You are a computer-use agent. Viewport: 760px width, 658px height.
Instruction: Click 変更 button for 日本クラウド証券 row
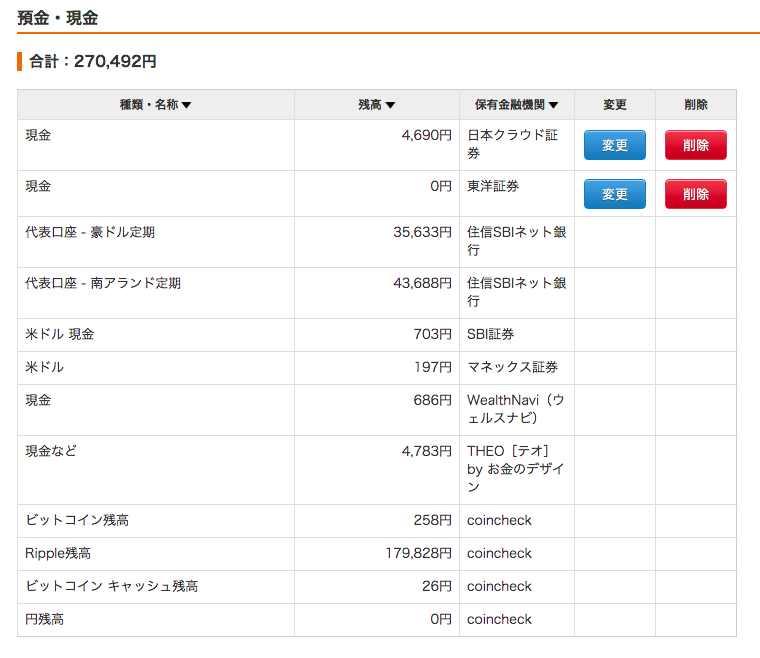(x=615, y=145)
